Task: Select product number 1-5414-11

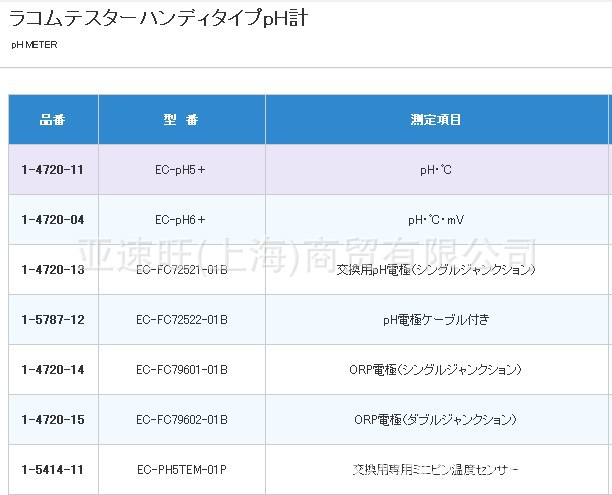Action: point(53,470)
